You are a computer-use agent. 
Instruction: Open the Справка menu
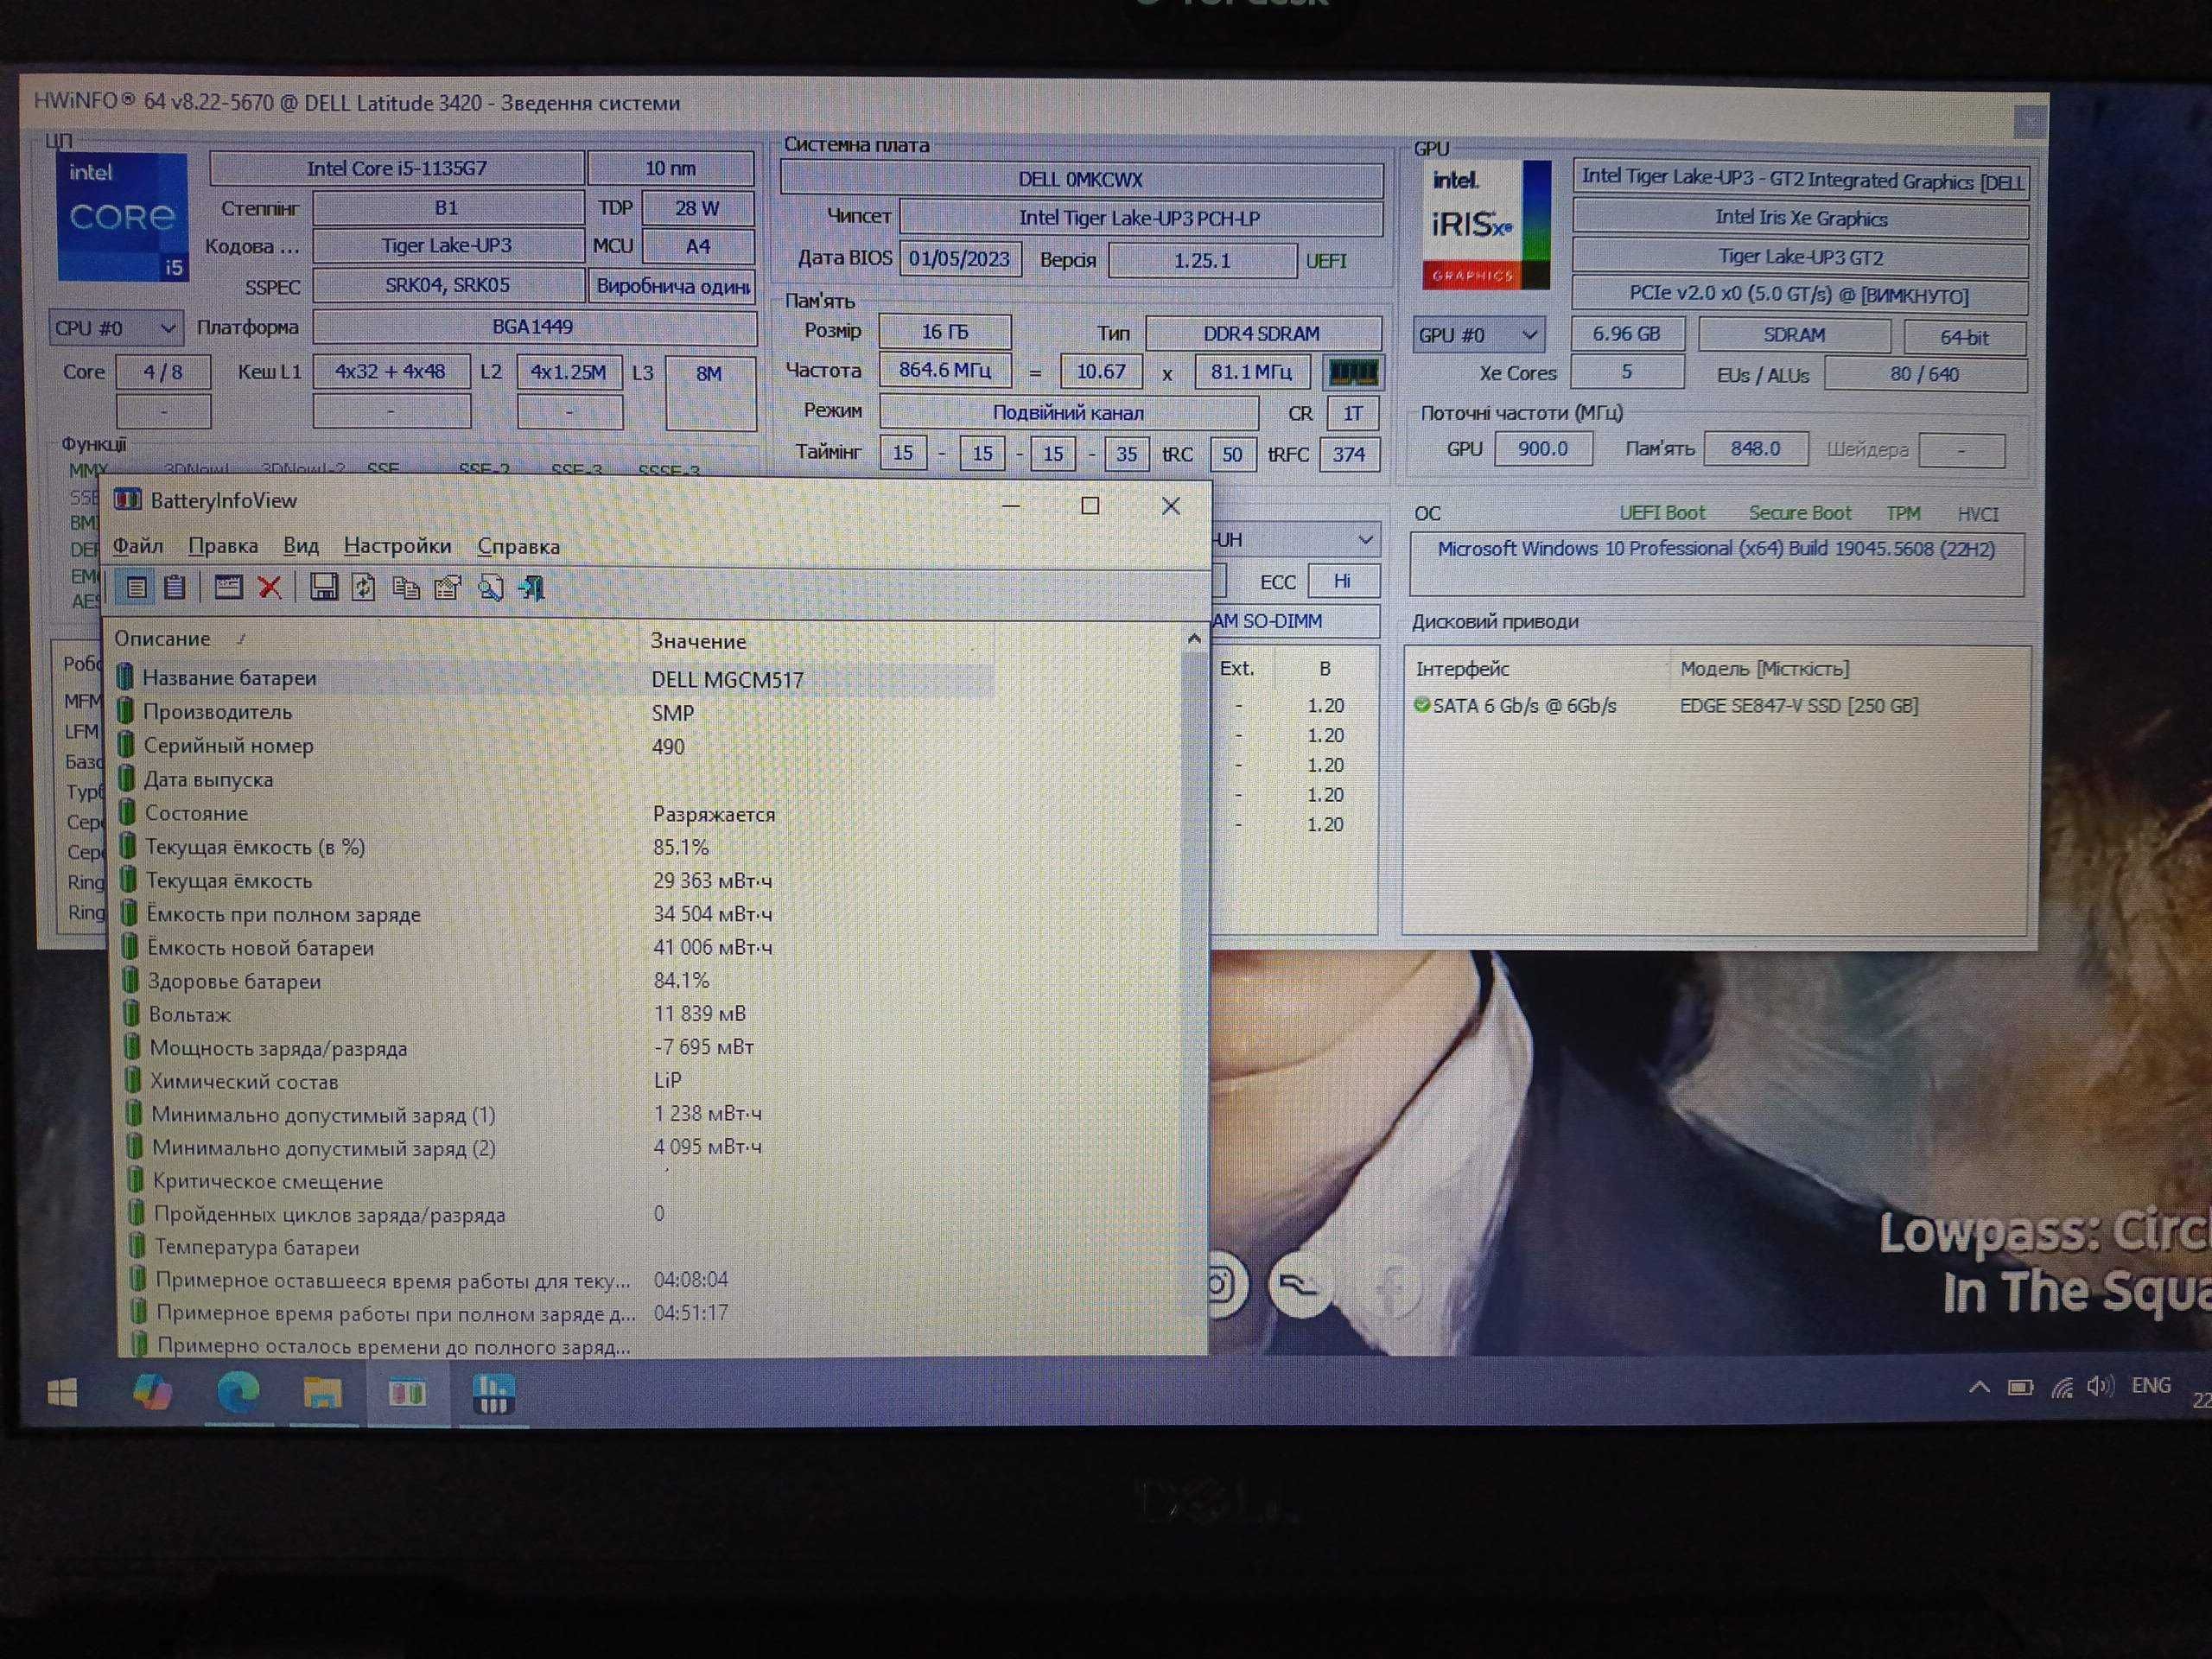518,546
